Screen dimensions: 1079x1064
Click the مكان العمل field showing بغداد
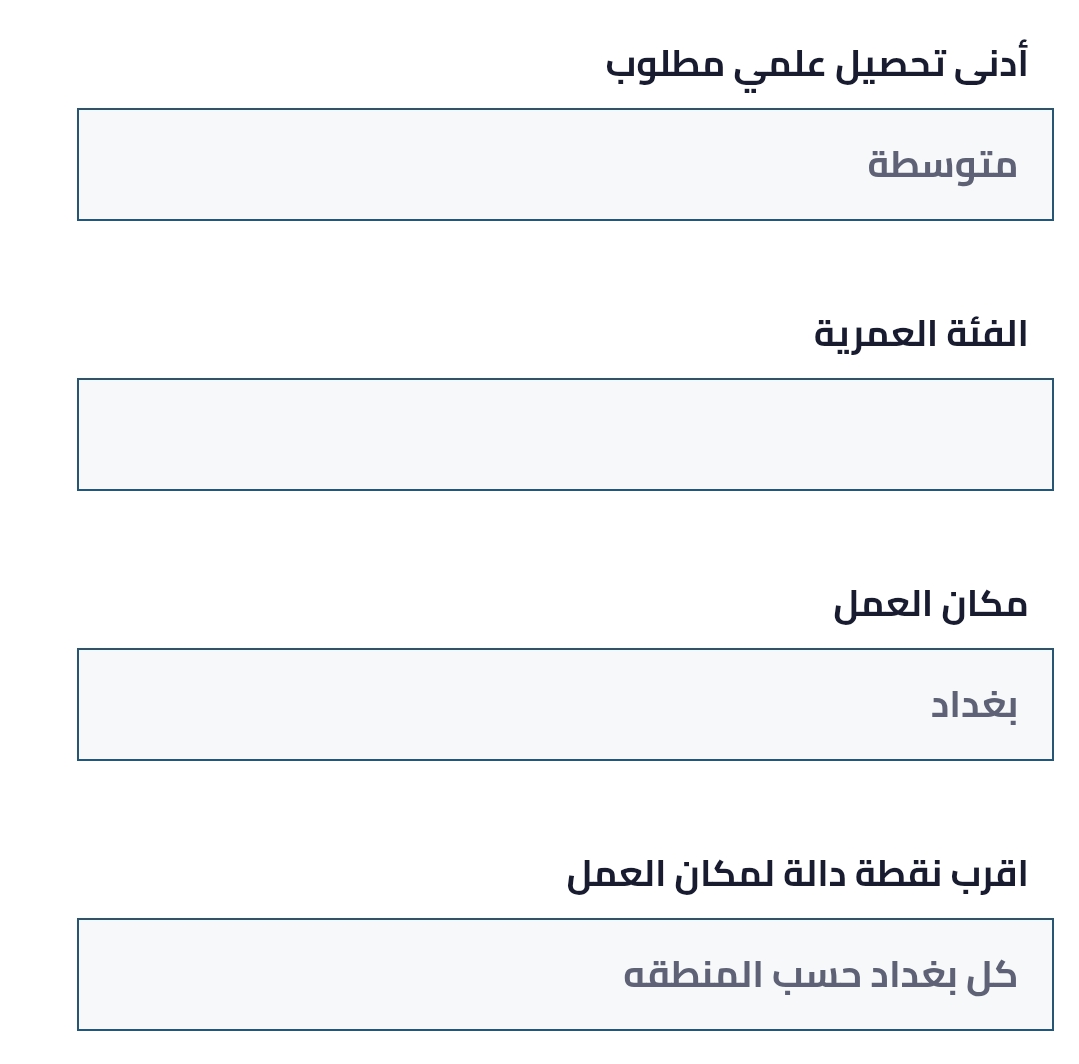pos(565,705)
